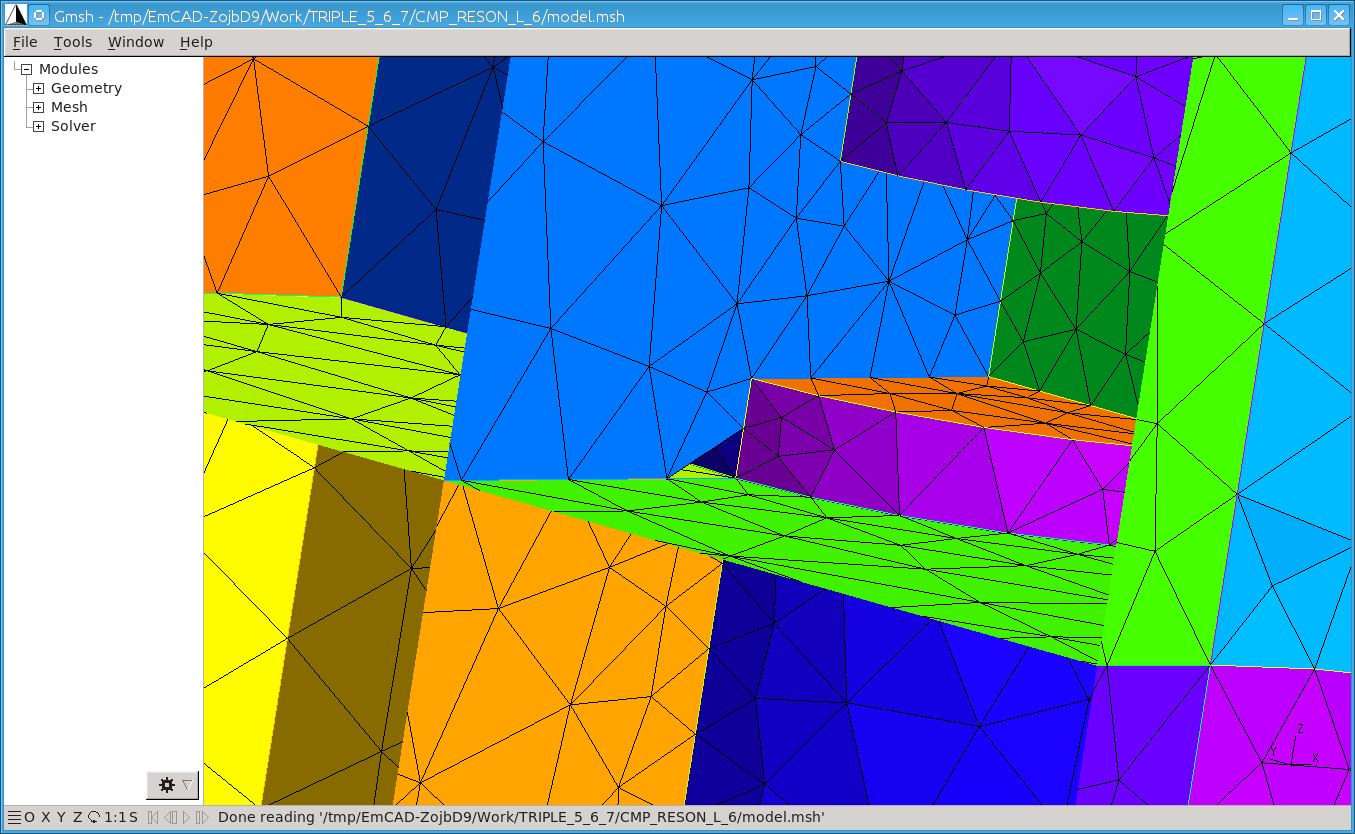Select the Mesh tree item
Screen dimensions: 1355x834
(69, 107)
